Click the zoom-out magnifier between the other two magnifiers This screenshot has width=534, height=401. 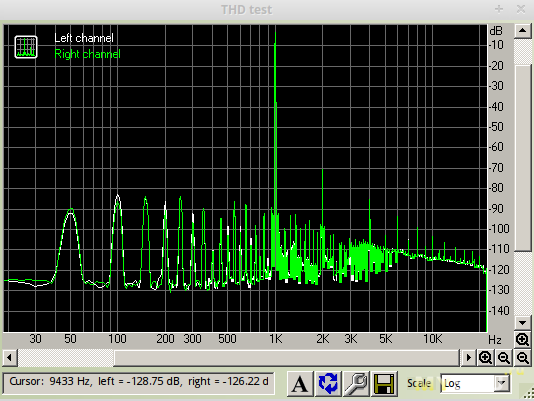coord(504,358)
